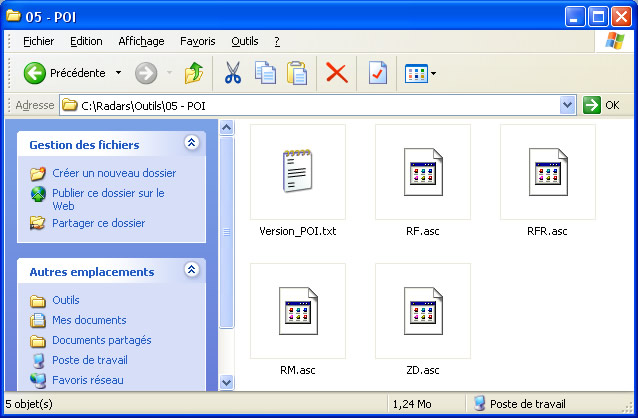Viewport: 638px width, 418px height.
Task: Click Partager ce dossier link
Action: click(x=98, y=223)
